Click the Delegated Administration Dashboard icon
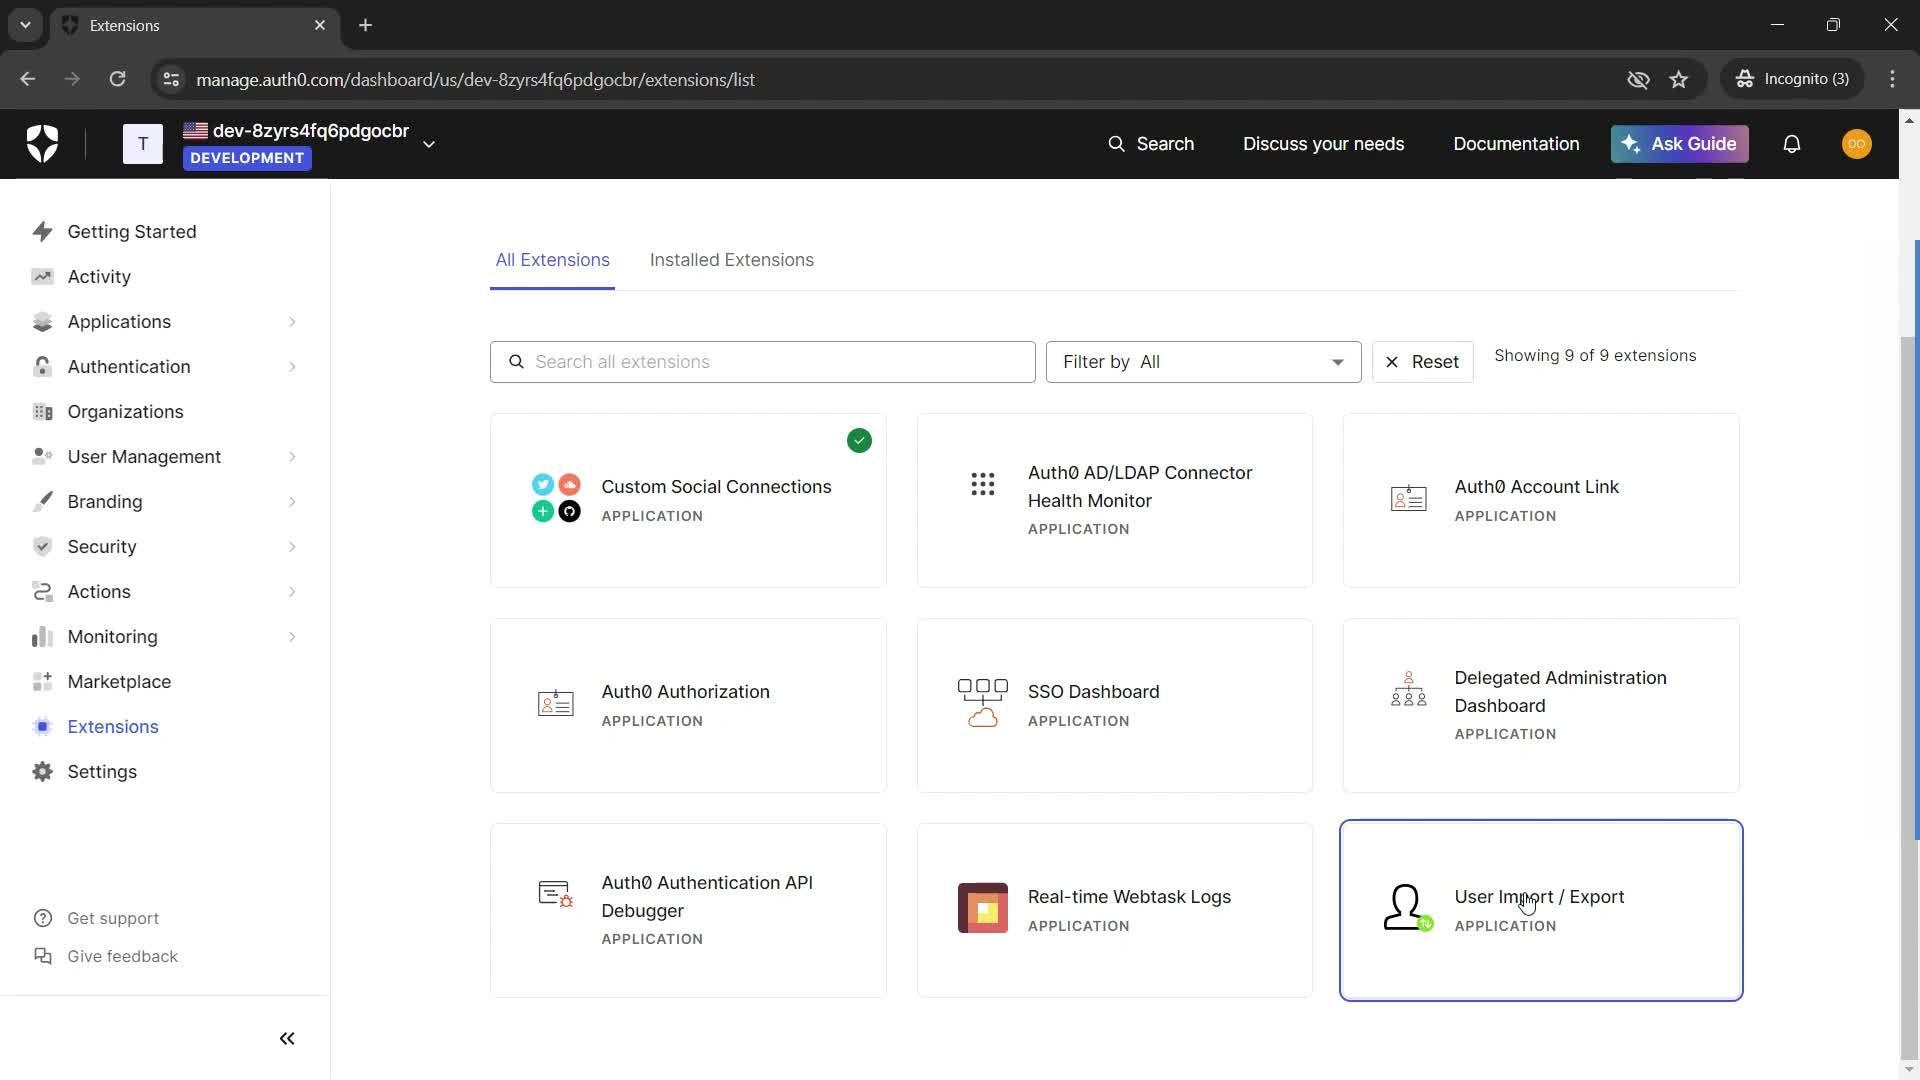The height and width of the screenshot is (1080, 1920). point(1408,690)
